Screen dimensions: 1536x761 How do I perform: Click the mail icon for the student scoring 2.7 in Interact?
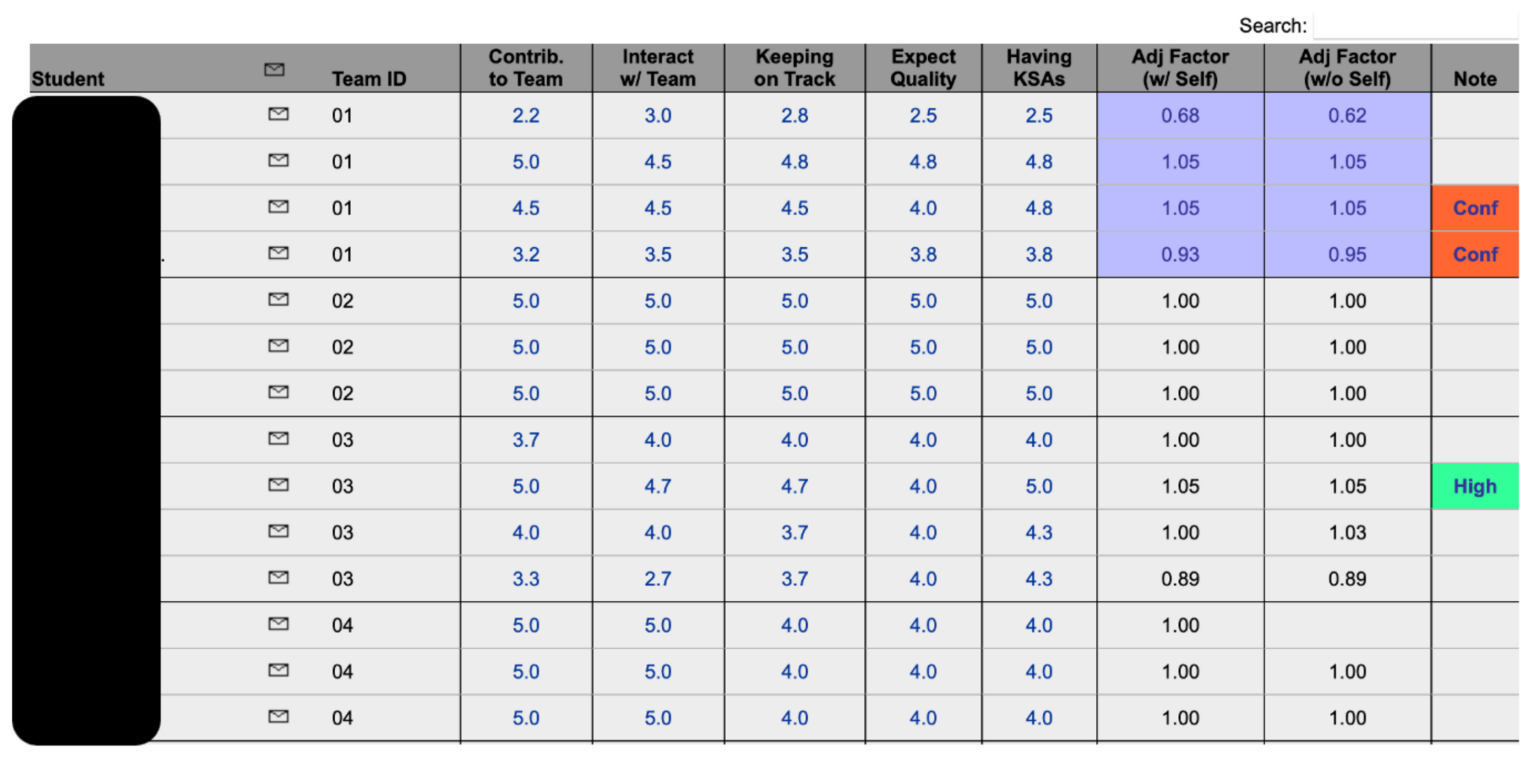tap(279, 577)
